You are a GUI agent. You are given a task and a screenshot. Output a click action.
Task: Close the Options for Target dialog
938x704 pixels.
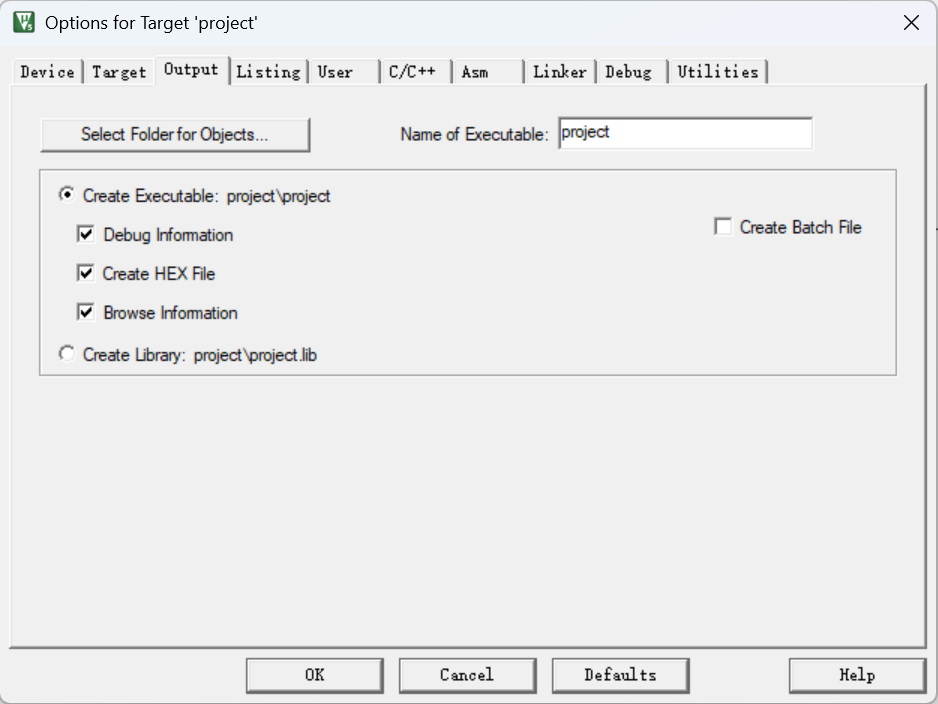[911, 23]
